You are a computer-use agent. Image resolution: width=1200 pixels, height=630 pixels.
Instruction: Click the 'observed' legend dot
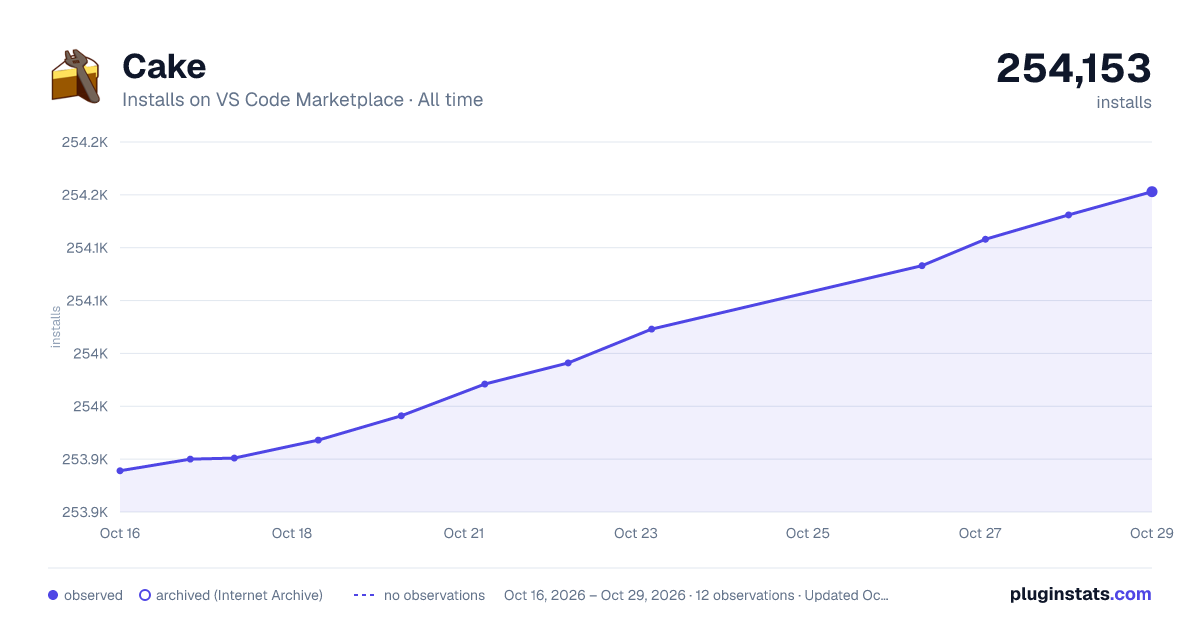click(x=53, y=595)
